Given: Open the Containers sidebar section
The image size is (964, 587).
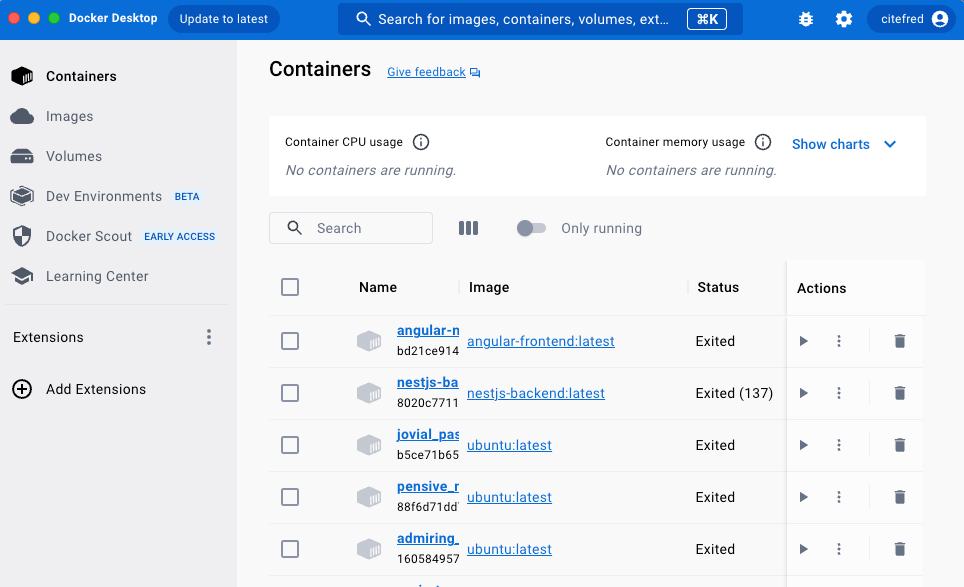Looking at the screenshot, I should point(117,76).
